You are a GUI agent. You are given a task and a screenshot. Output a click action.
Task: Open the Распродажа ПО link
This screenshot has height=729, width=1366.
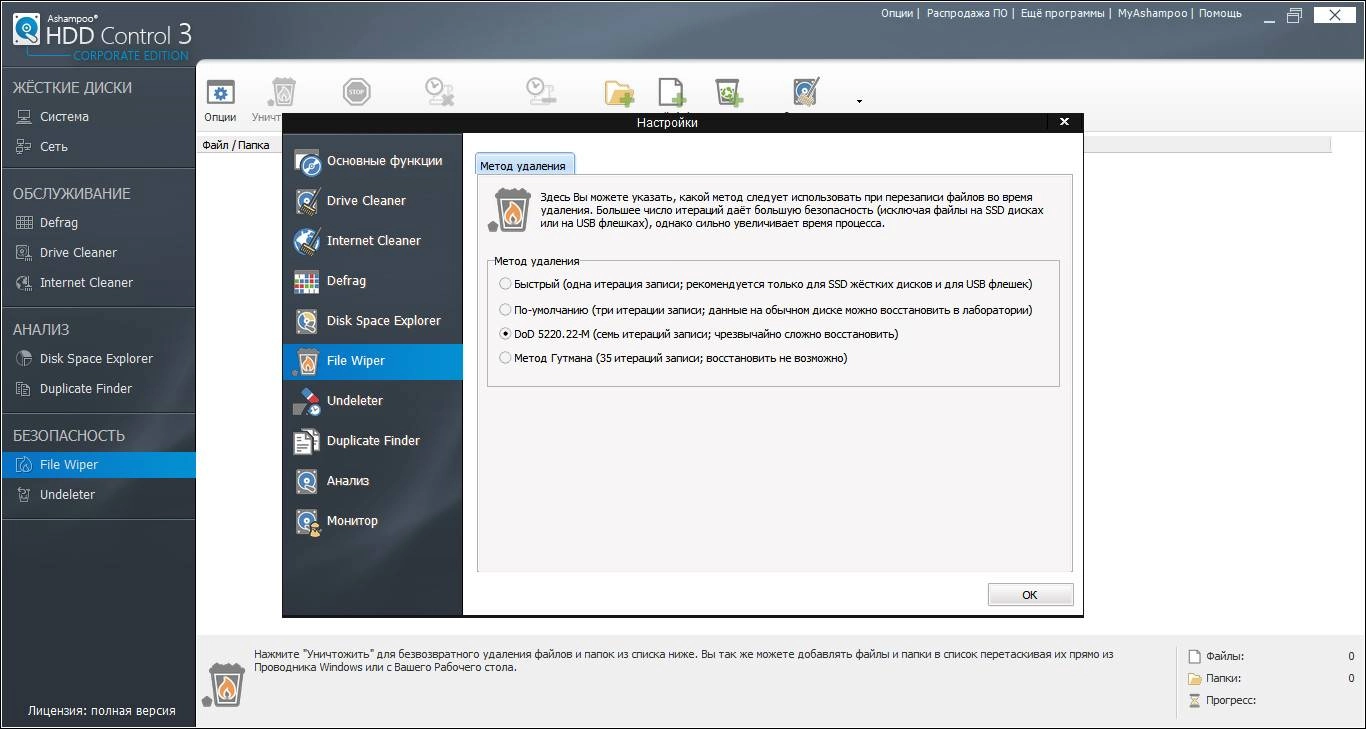pyautogui.click(x=968, y=14)
